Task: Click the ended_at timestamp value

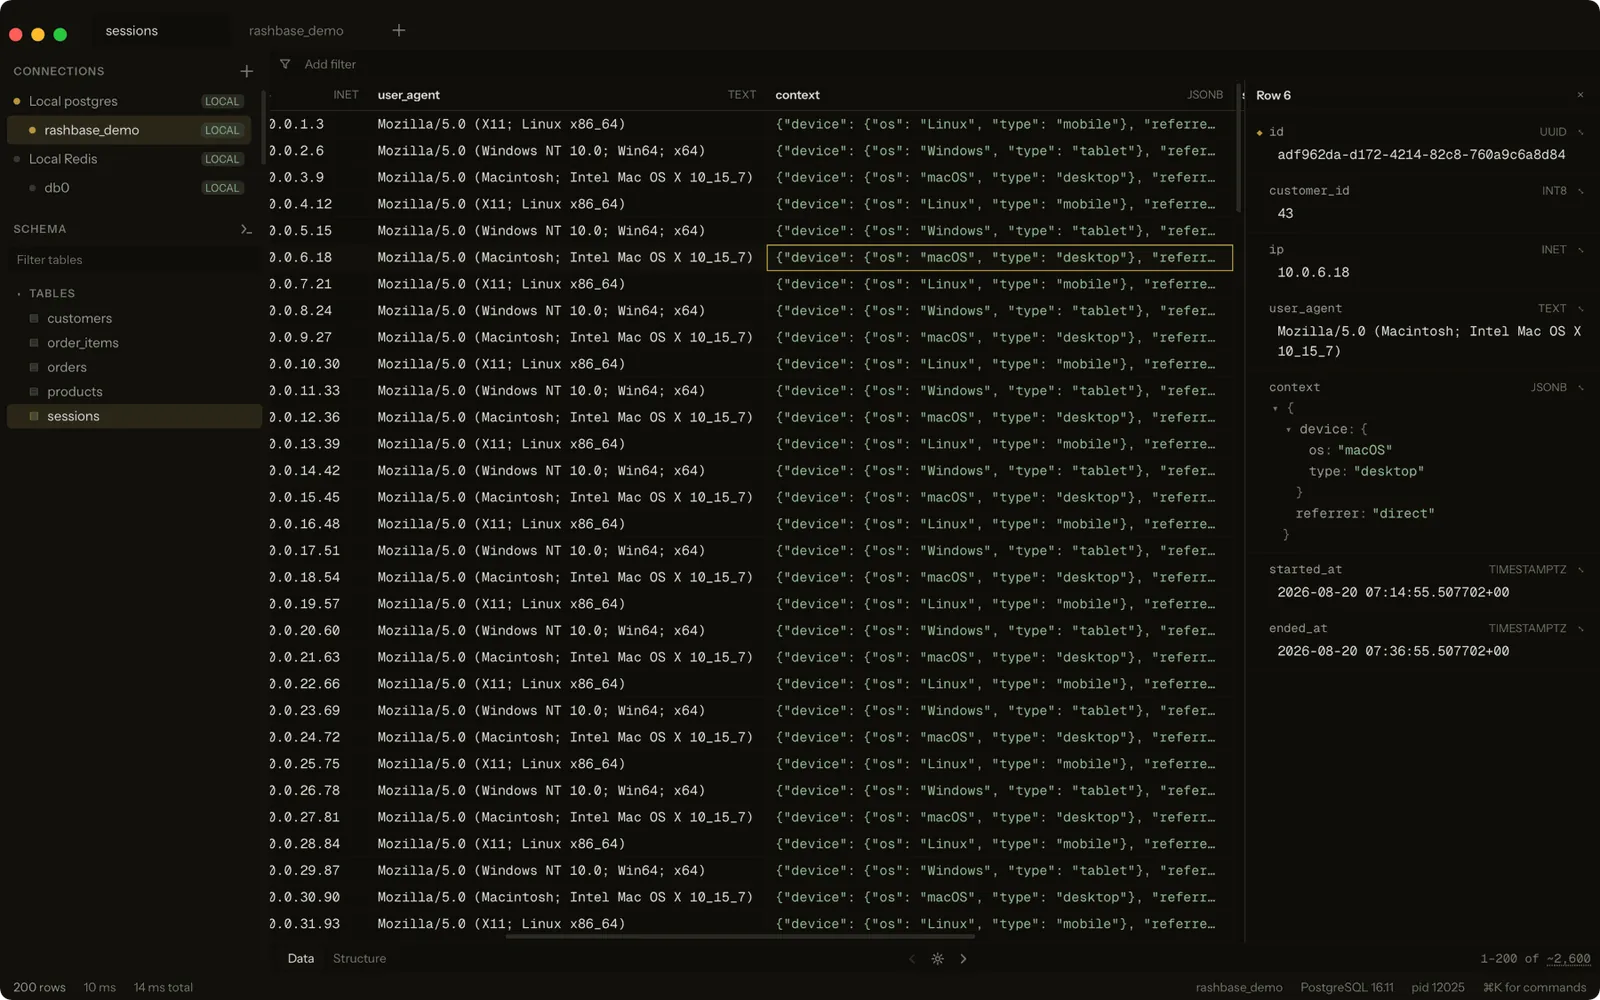Action: point(1393,652)
